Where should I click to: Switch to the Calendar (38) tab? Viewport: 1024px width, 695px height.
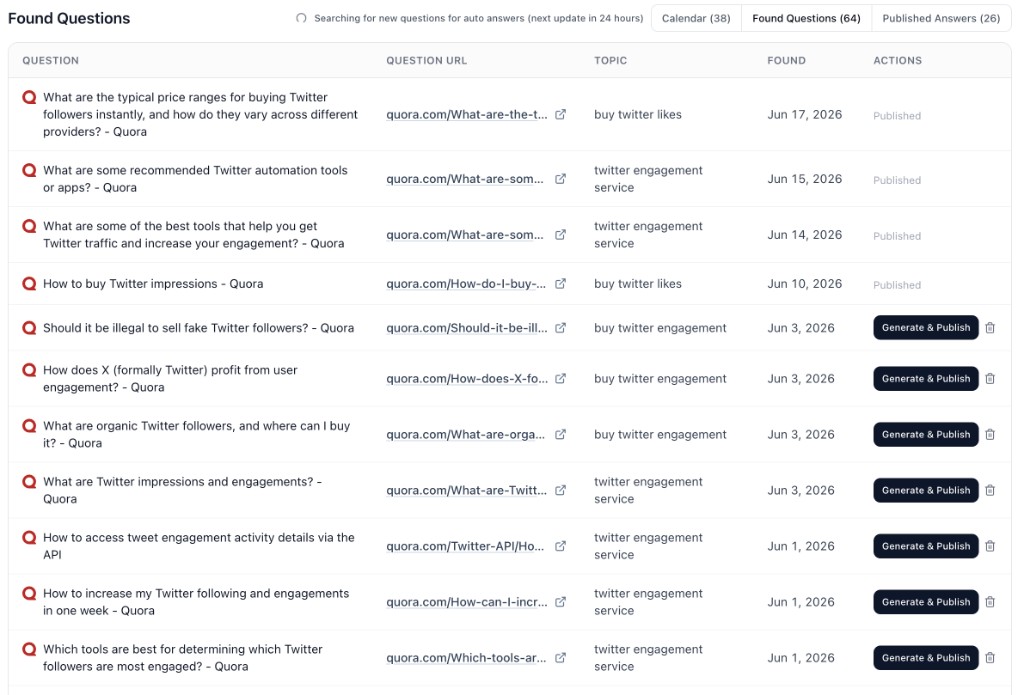(696, 18)
